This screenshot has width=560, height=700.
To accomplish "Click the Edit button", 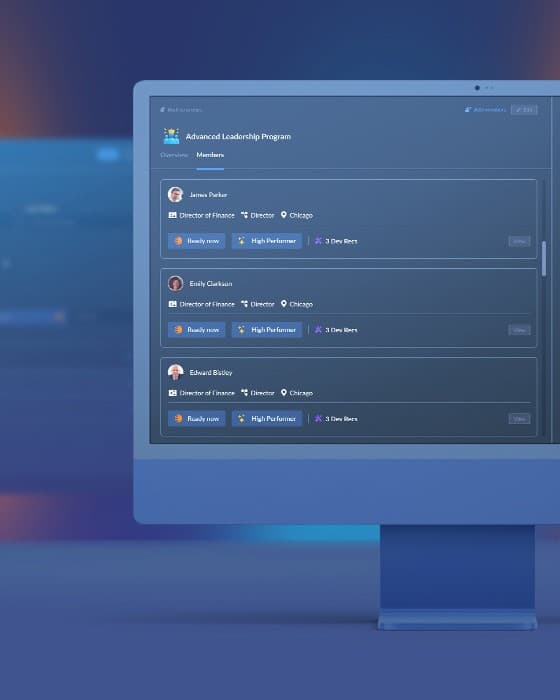I will click(524, 110).
